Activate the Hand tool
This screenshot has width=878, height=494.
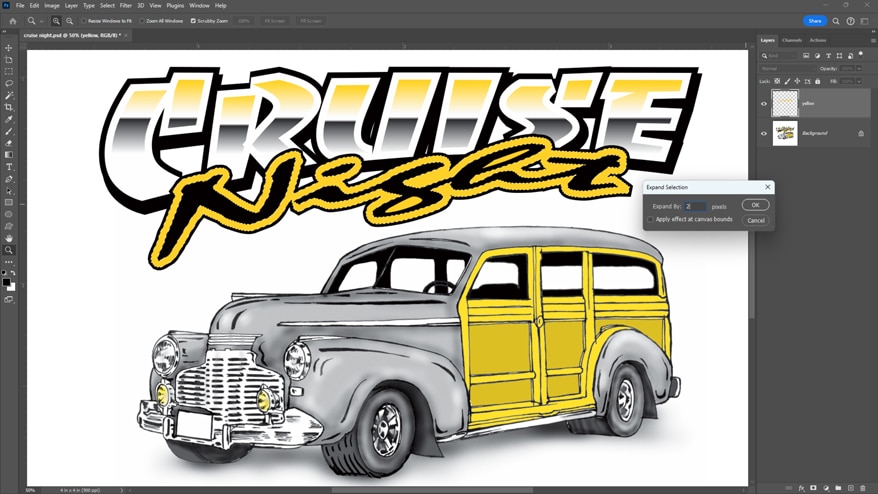coord(9,239)
